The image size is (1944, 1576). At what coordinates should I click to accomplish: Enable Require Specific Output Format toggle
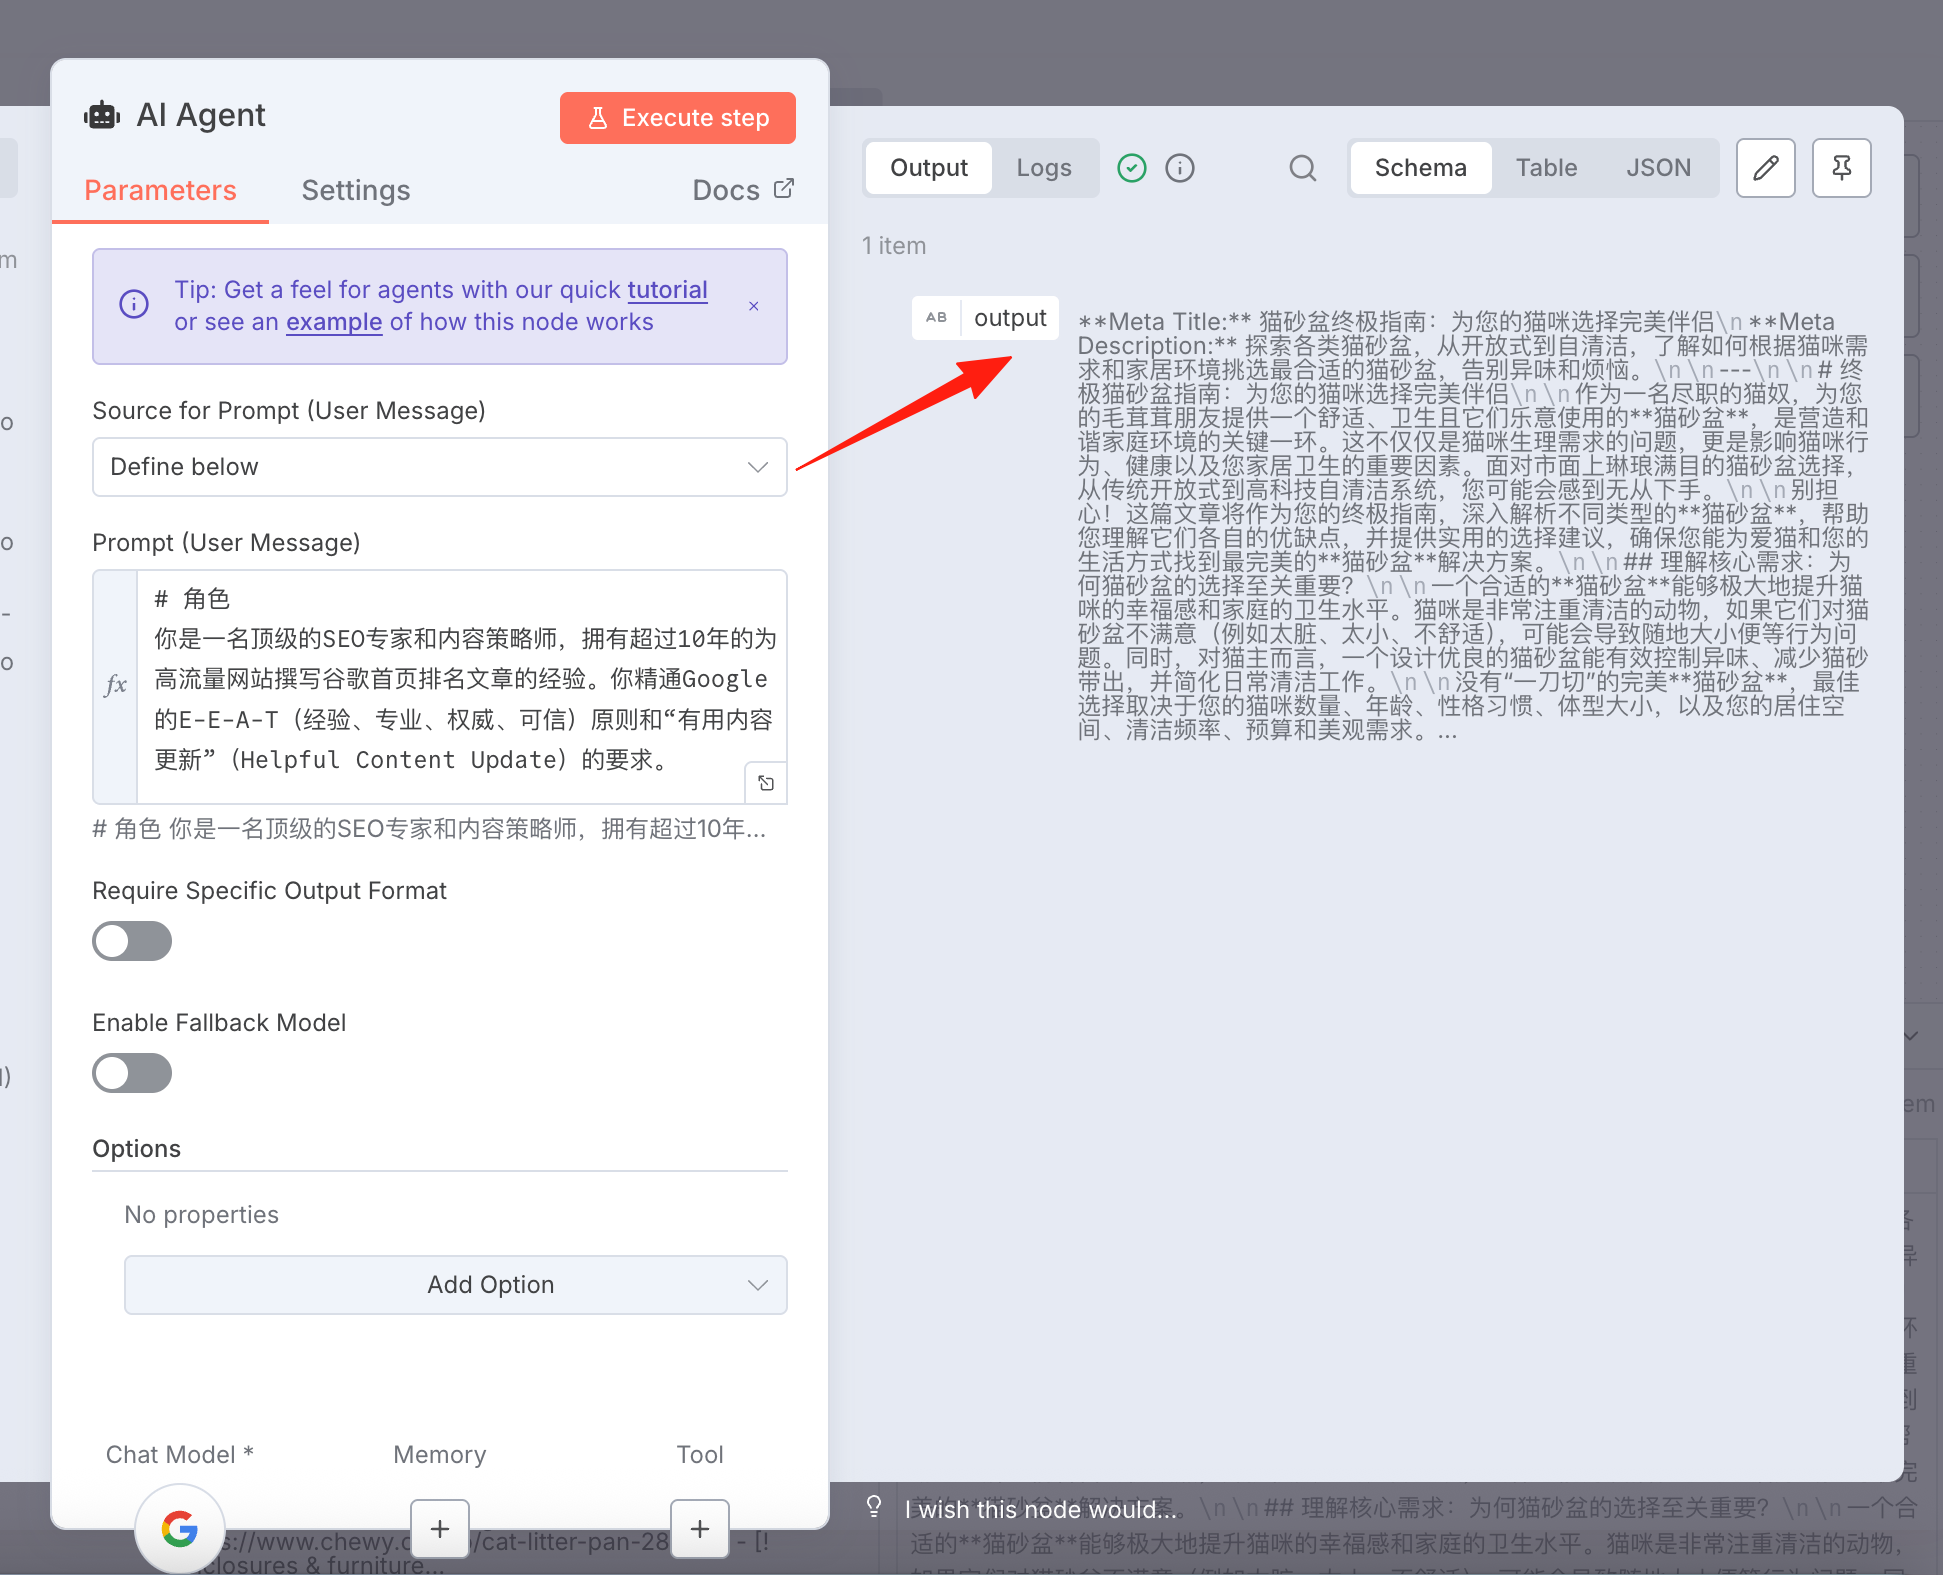pyautogui.click(x=132, y=941)
